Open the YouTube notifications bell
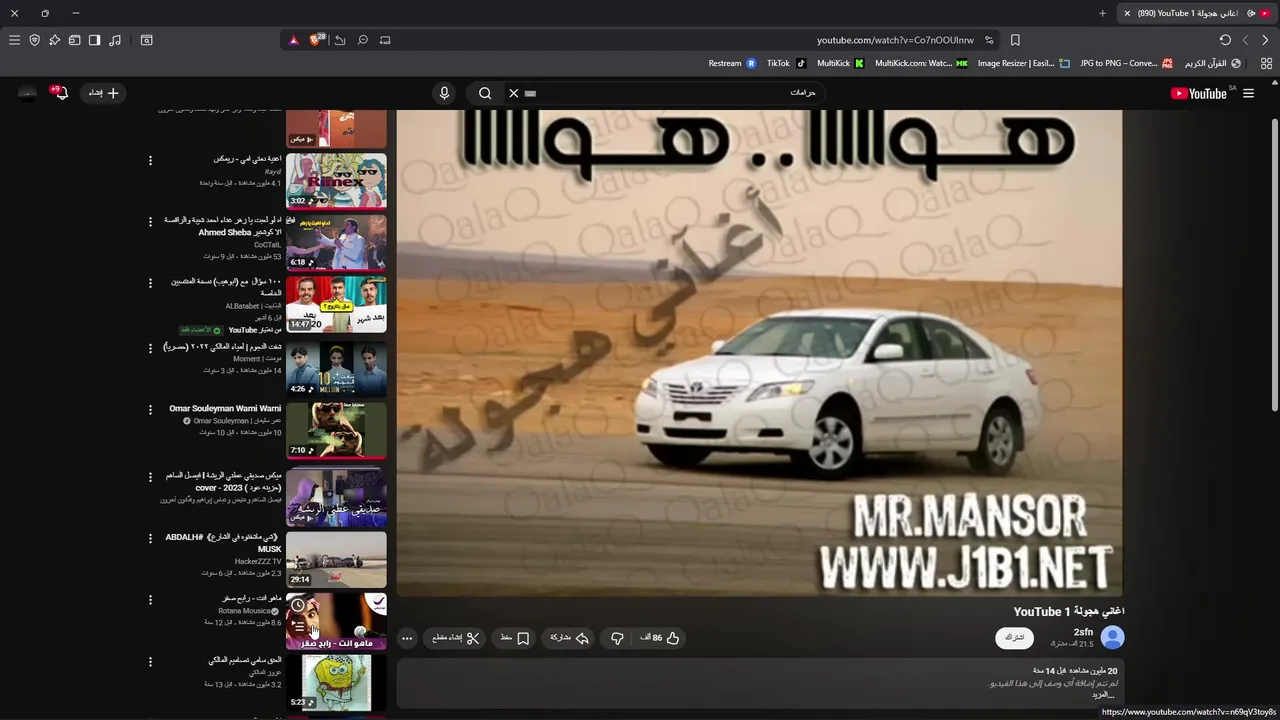 point(60,93)
